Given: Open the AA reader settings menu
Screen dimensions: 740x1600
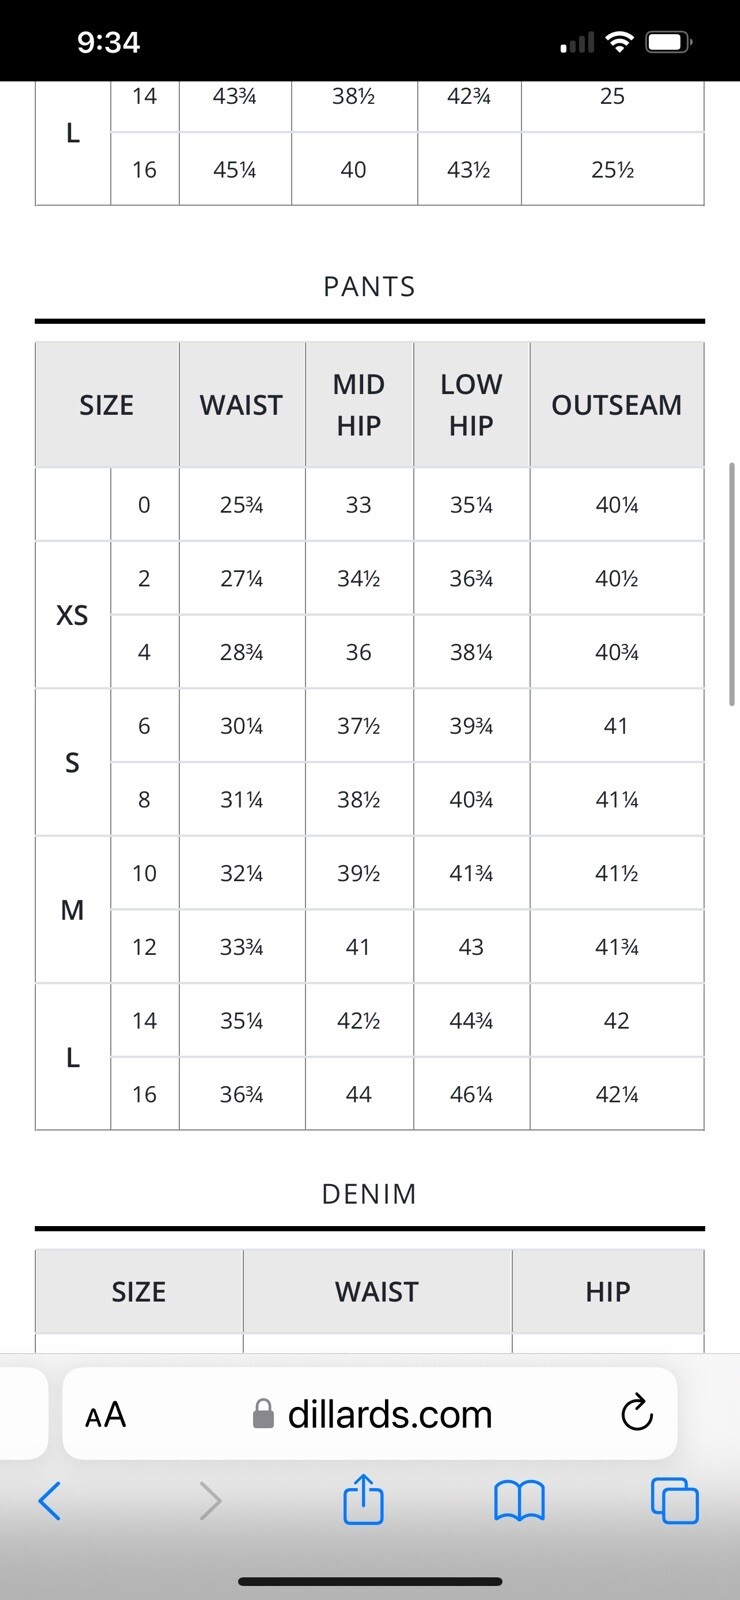Looking at the screenshot, I should [x=106, y=1415].
